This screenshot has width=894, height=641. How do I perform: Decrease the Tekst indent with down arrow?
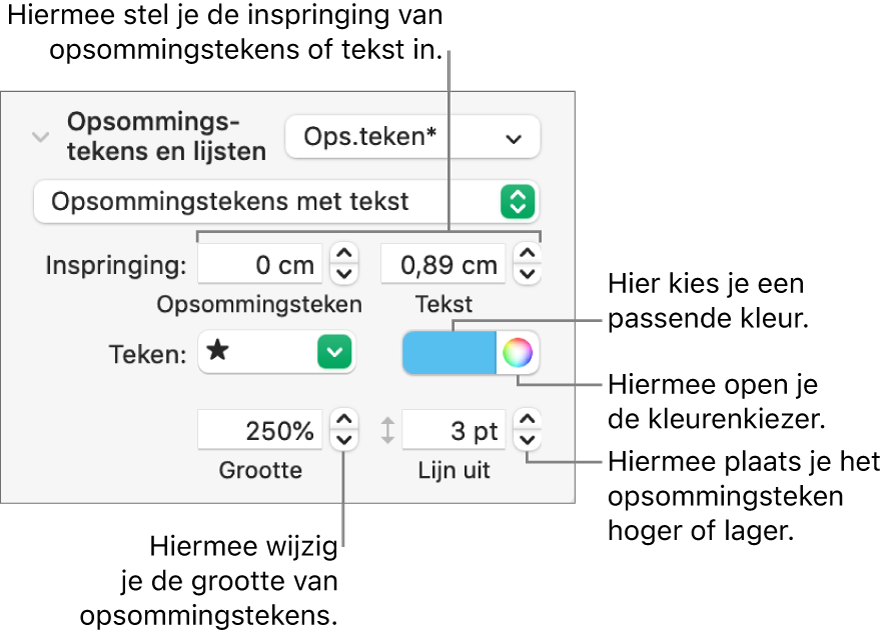pos(526,273)
